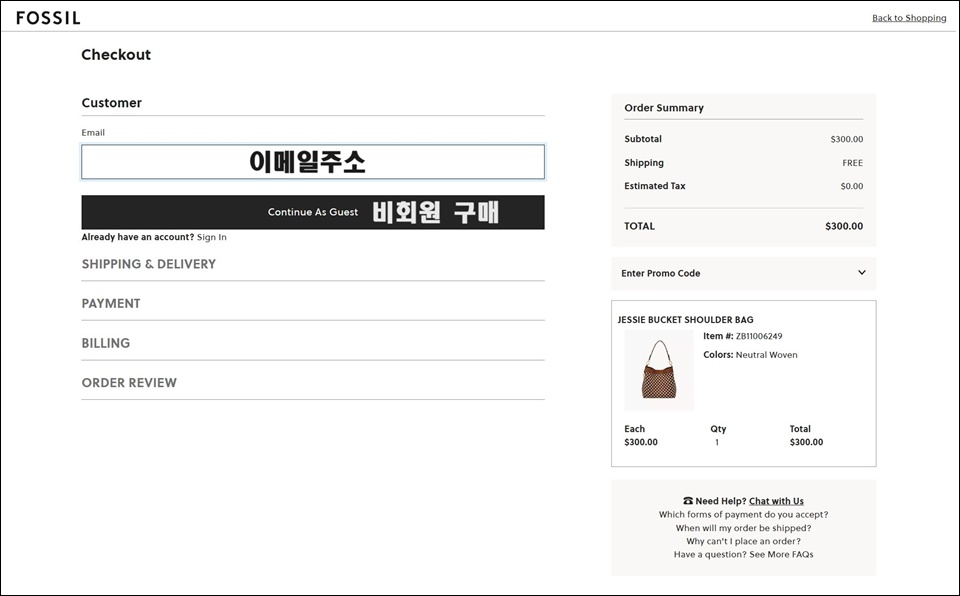The width and height of the screenshot is (960, 596).
Task: Select the Neutral Woven color text
Action: click(x=767, y=355)
